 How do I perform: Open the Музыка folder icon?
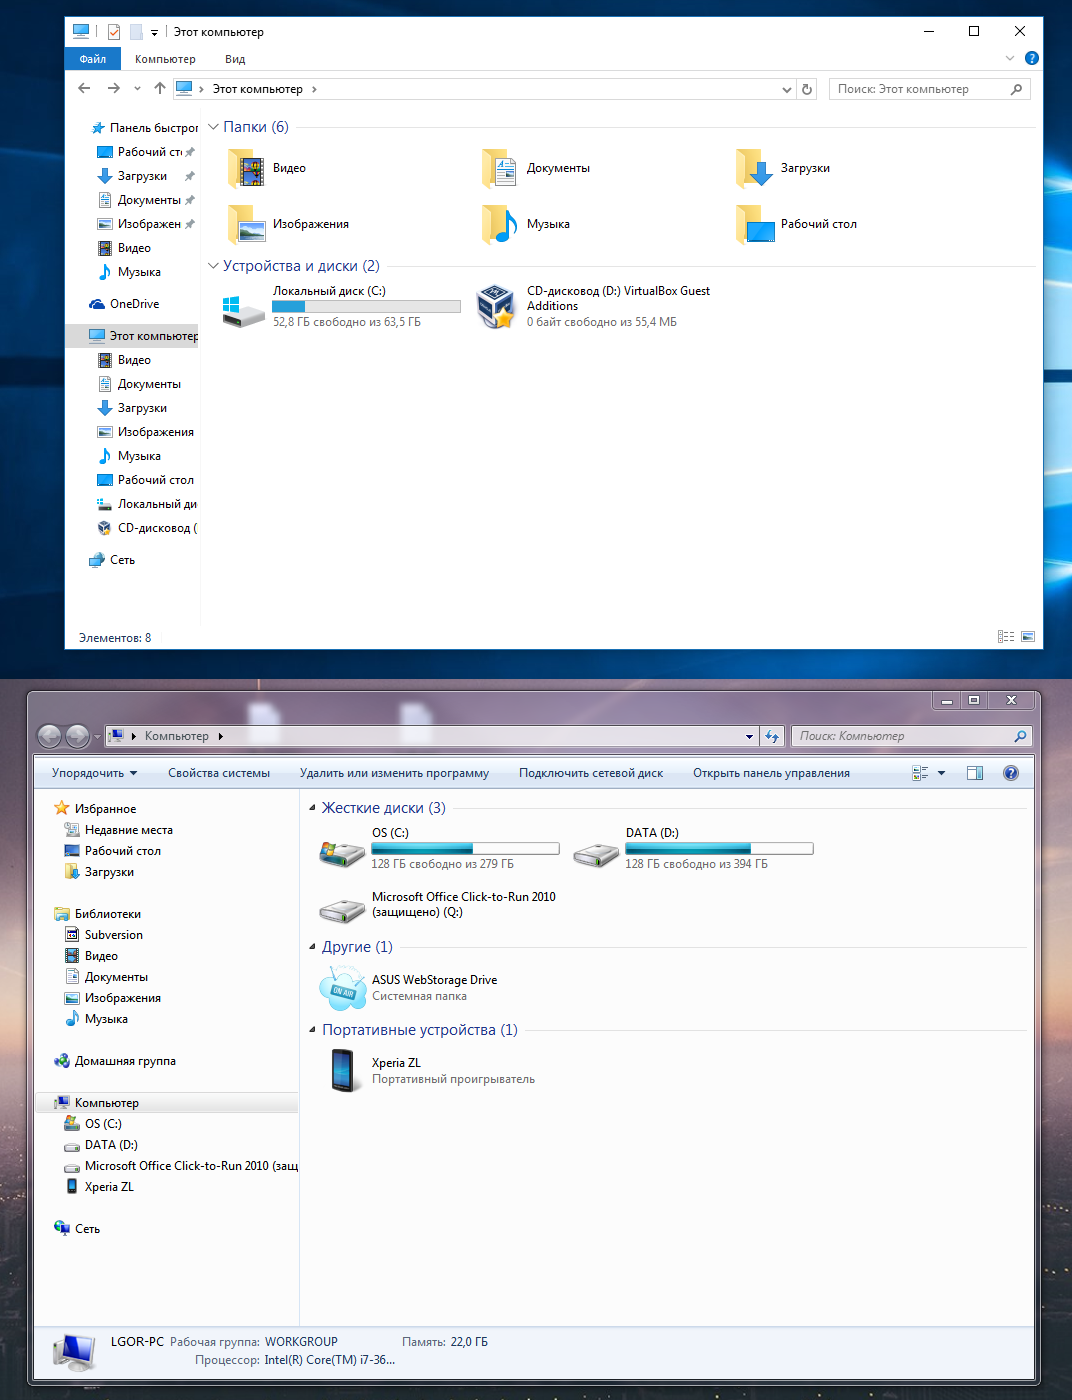(x=500, y=225)
